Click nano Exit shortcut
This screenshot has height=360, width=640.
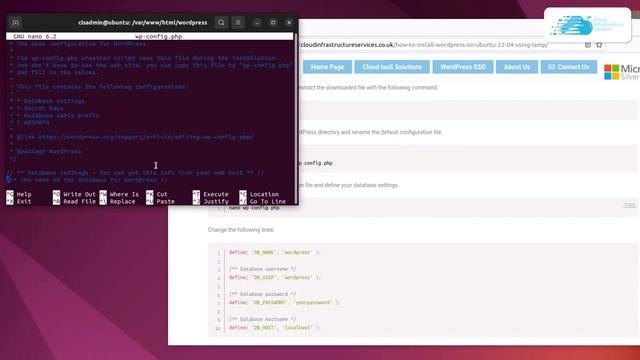click(x=19, y=202)
